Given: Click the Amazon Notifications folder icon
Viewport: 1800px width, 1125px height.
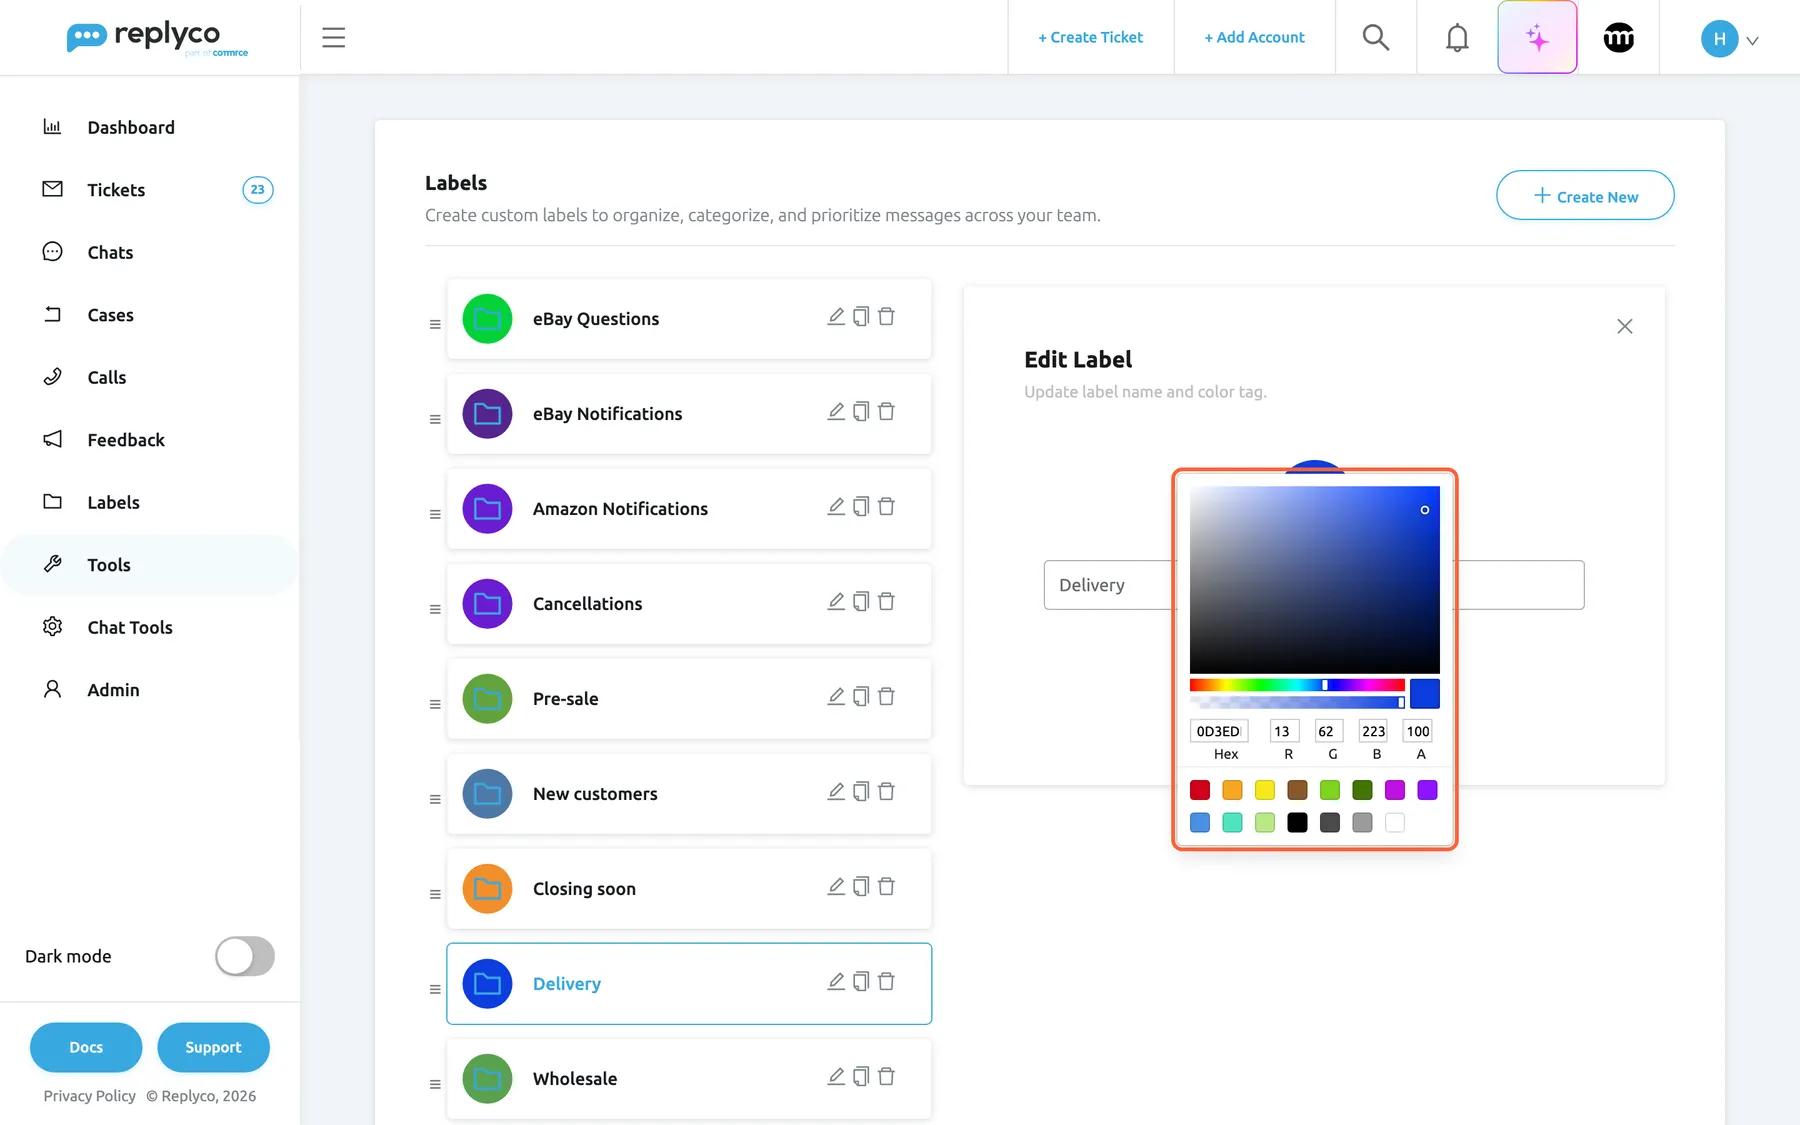Looking at the screenshot, I should [487, 509].
